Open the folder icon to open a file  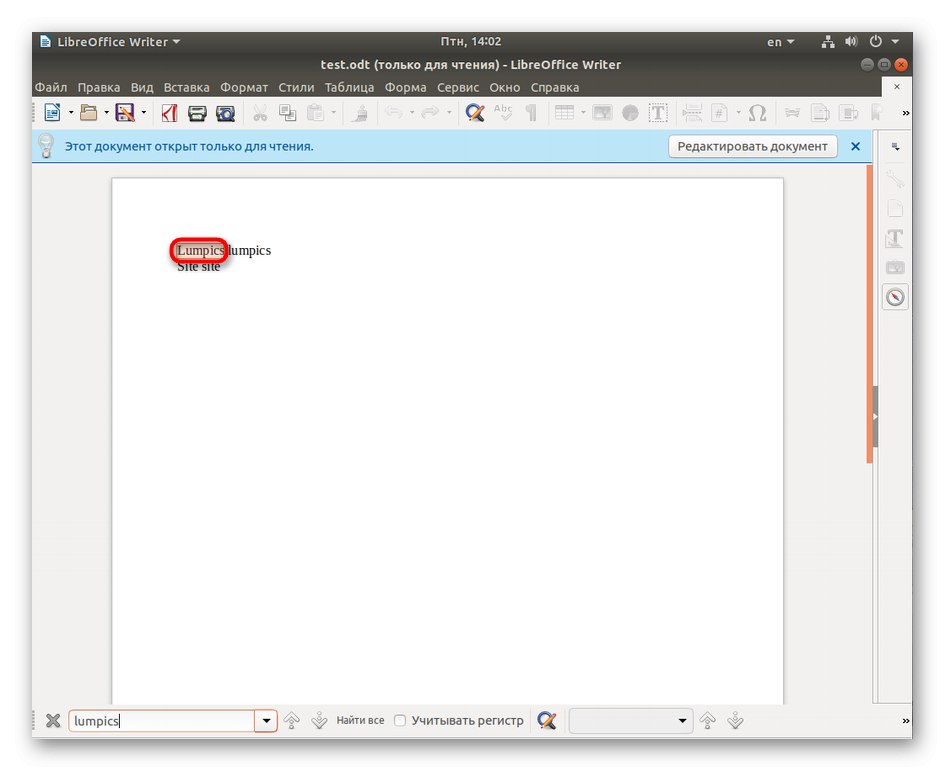[x=89, y=113]
